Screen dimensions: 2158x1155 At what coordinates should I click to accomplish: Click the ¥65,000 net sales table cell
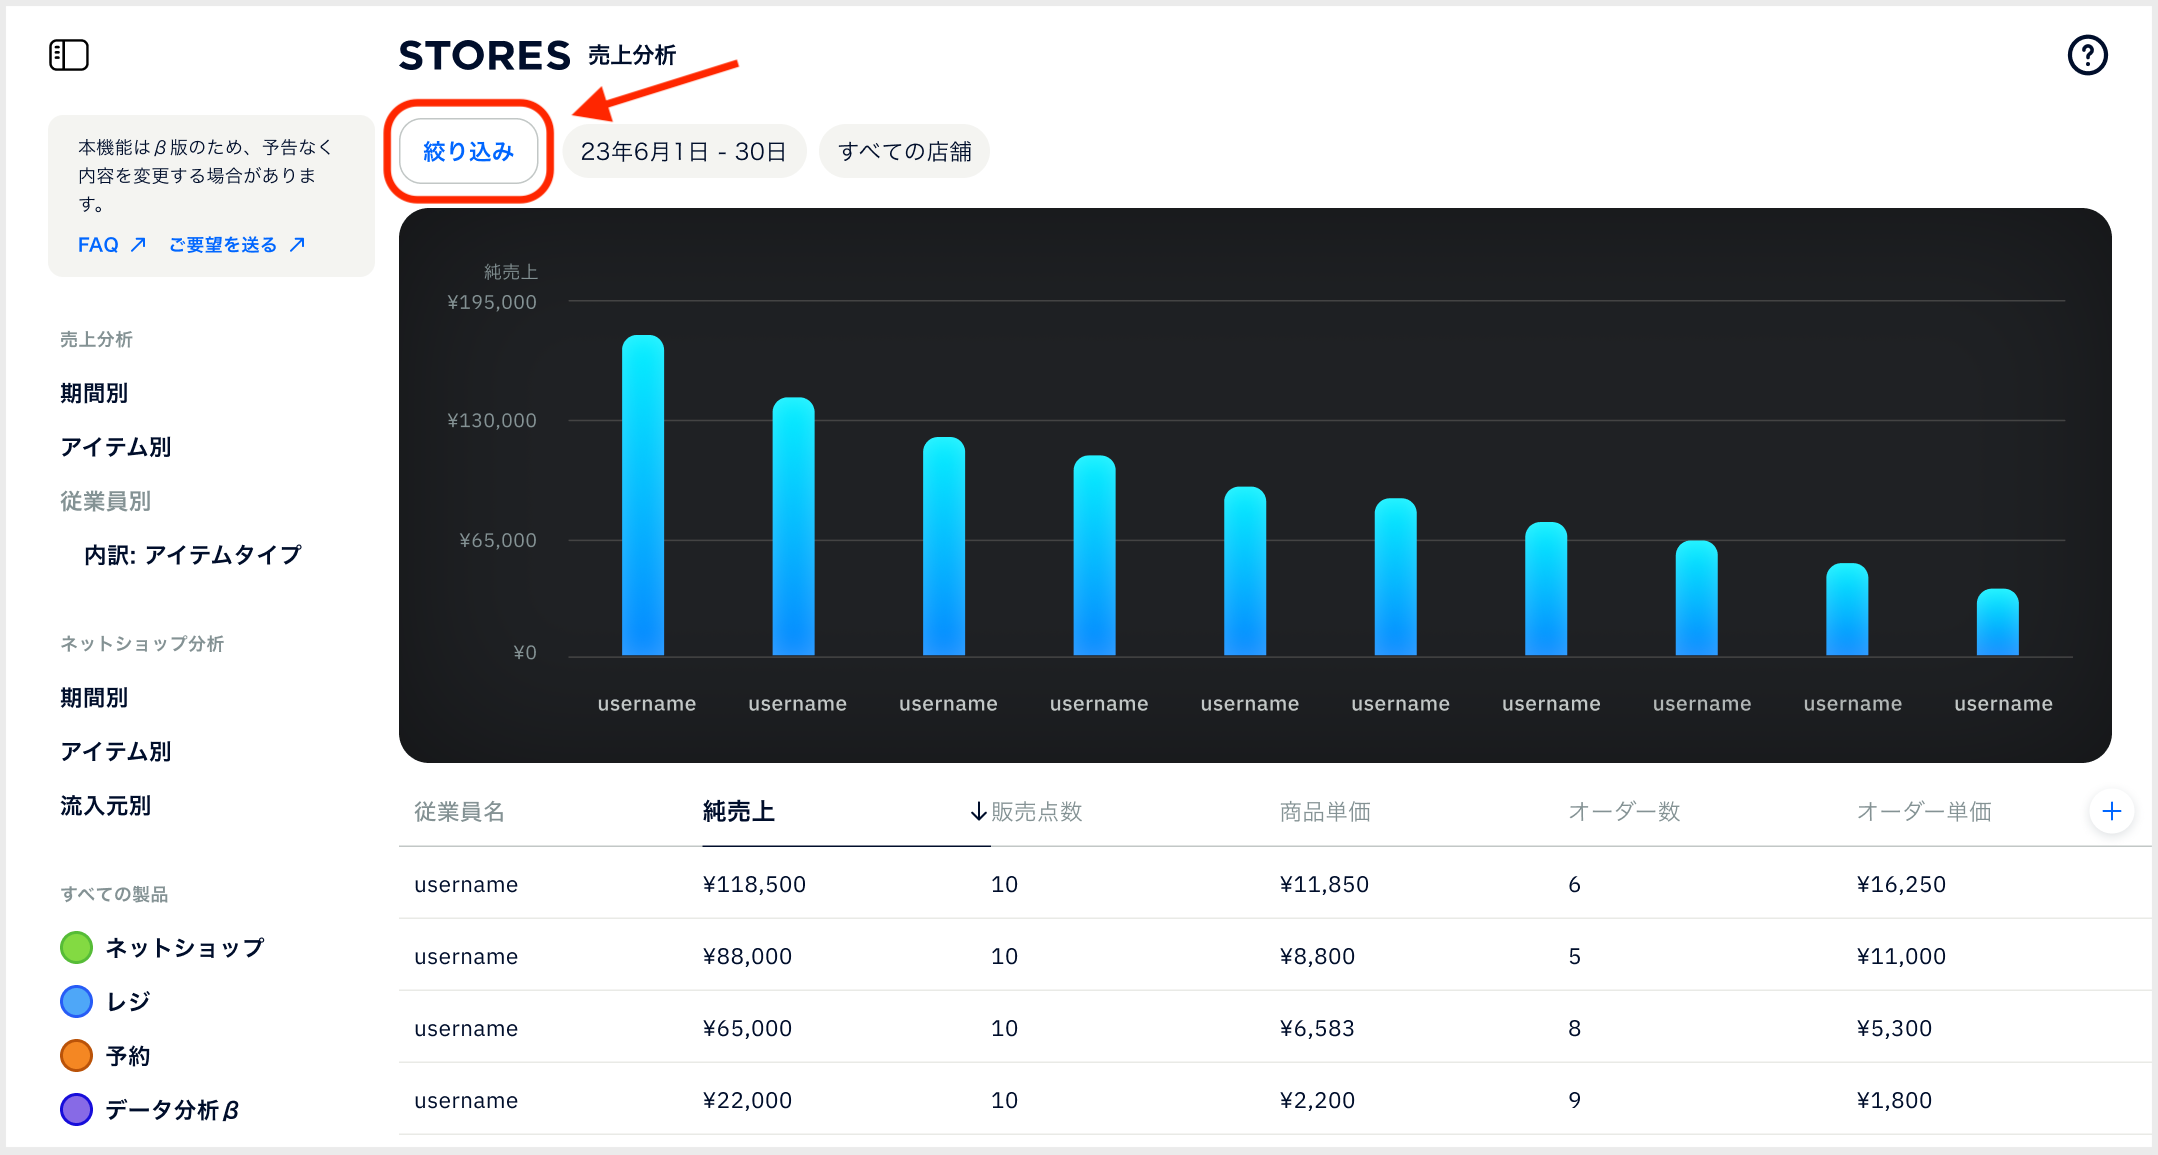coord(747,1028)
